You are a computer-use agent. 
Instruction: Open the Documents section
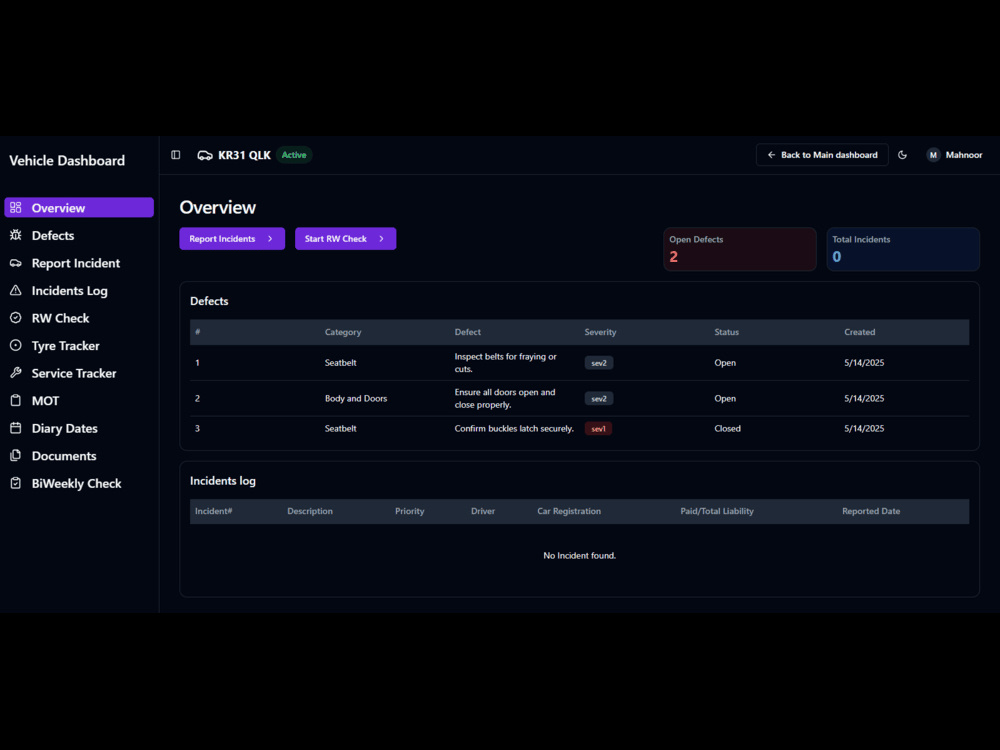[x=79, y=455]
